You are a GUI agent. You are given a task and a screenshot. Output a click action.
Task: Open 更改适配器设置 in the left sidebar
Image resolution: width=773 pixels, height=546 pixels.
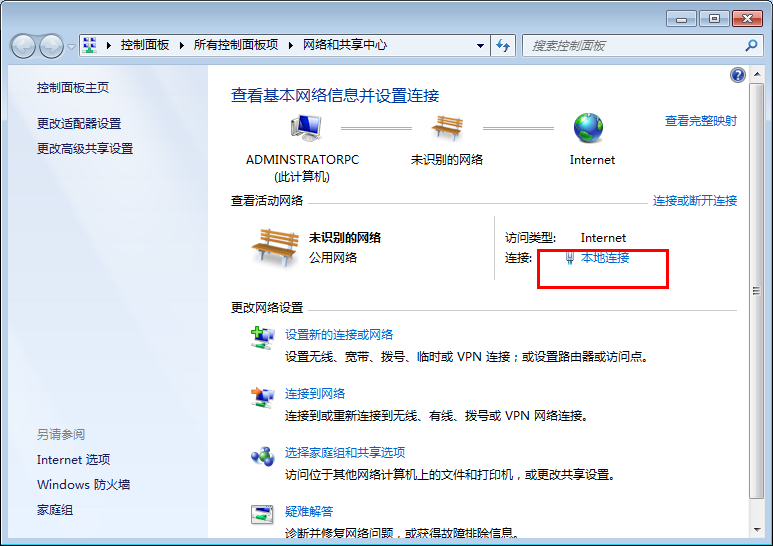click(x=79, y=123)
